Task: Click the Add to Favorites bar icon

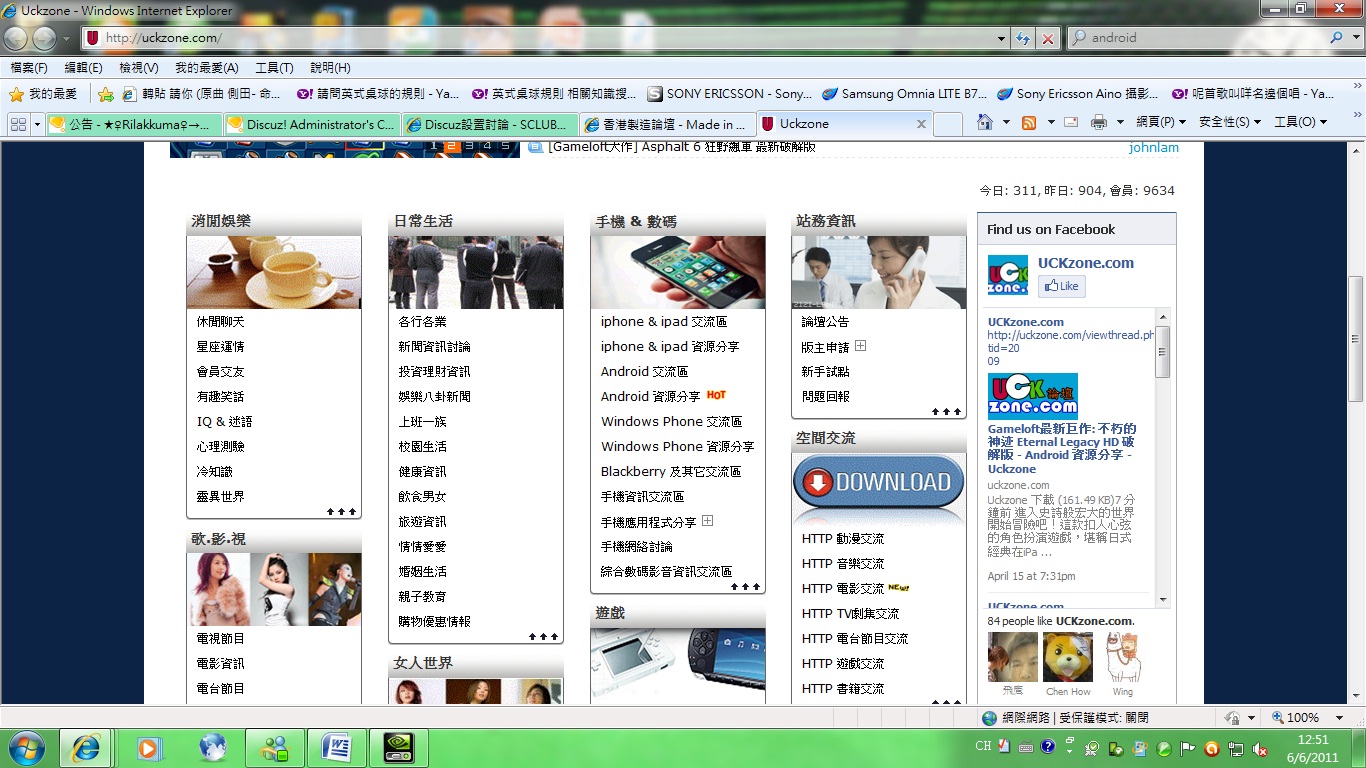Action: tap(106, 94)
